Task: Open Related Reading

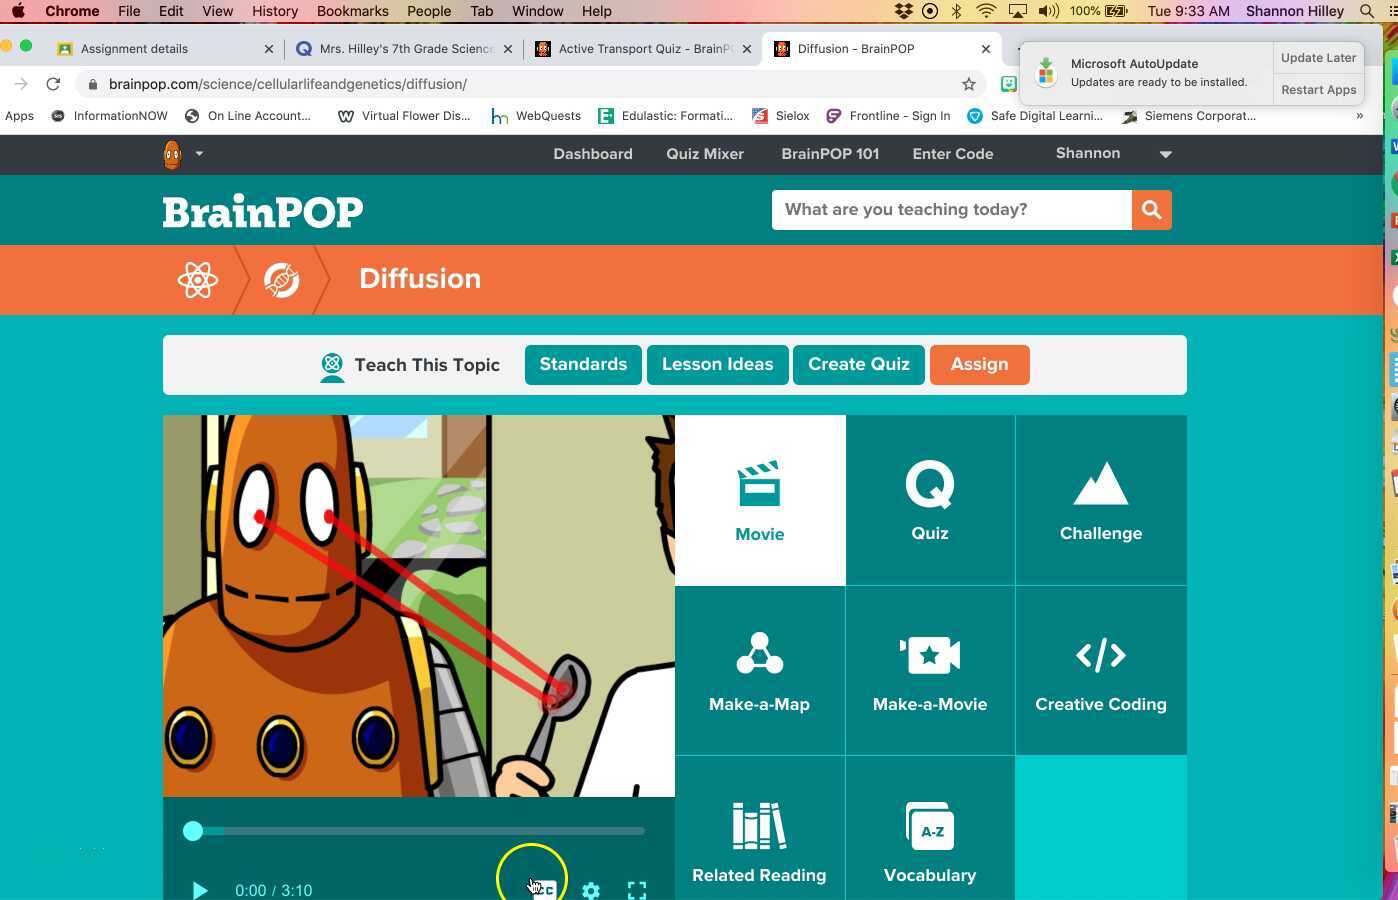Action: [759, 840]
